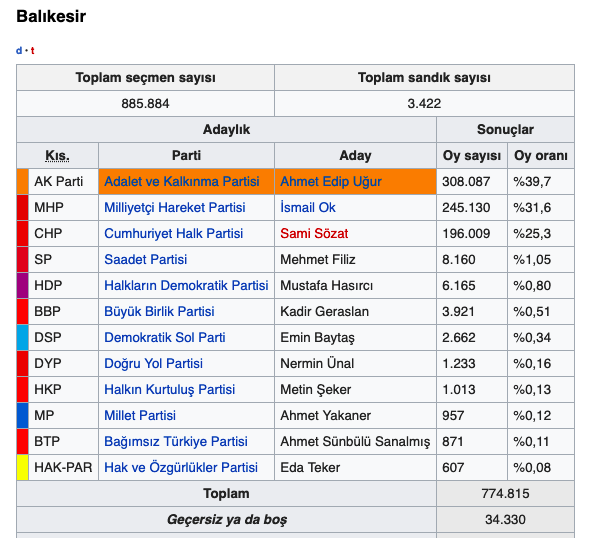Visit the Halkın Kurtuluş Partisi link
The width and height of the screenshot is (602, 538).
tap(170, 389)
